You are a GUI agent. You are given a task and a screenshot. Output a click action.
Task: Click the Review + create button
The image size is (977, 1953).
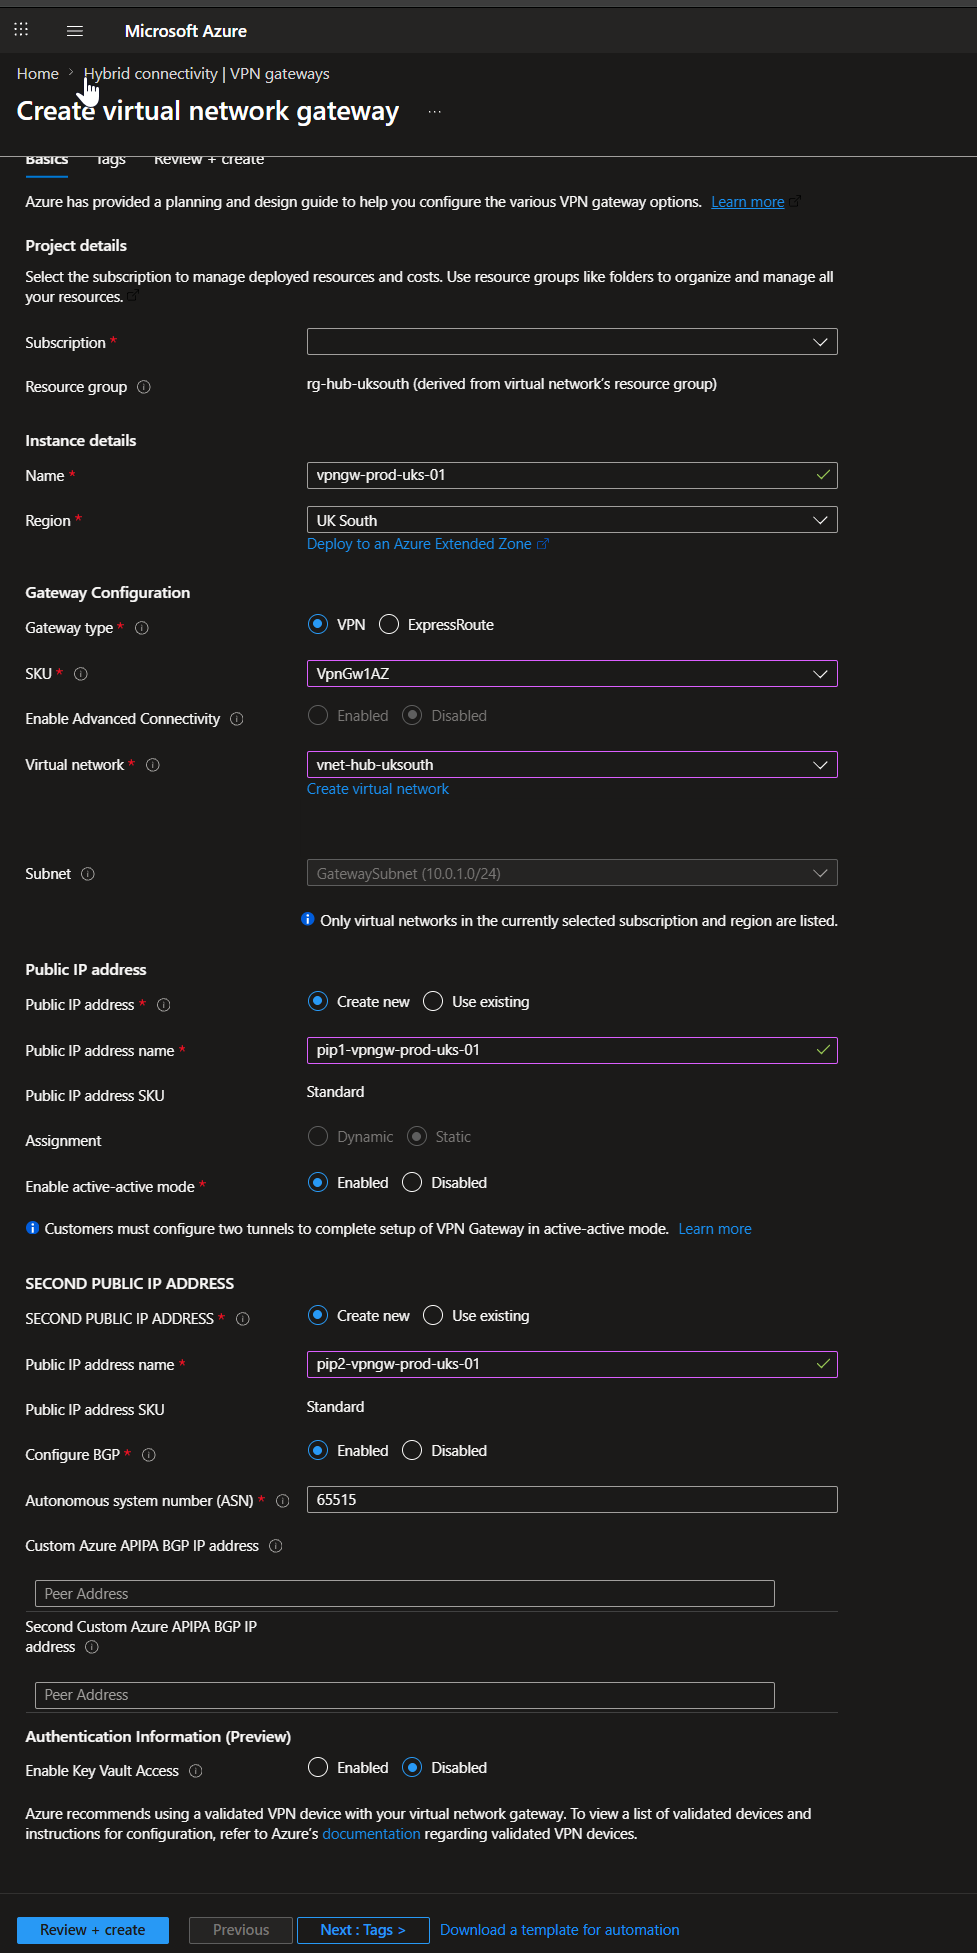coord(93,1930)
